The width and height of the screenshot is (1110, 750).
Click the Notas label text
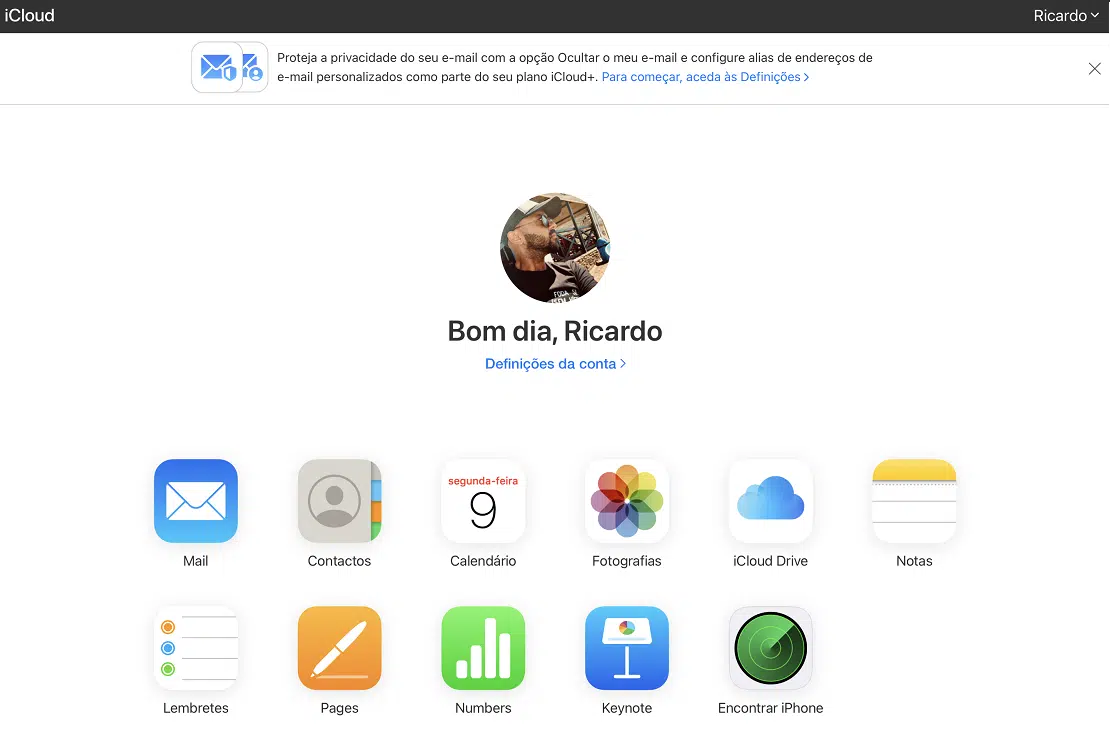point(914,561)
